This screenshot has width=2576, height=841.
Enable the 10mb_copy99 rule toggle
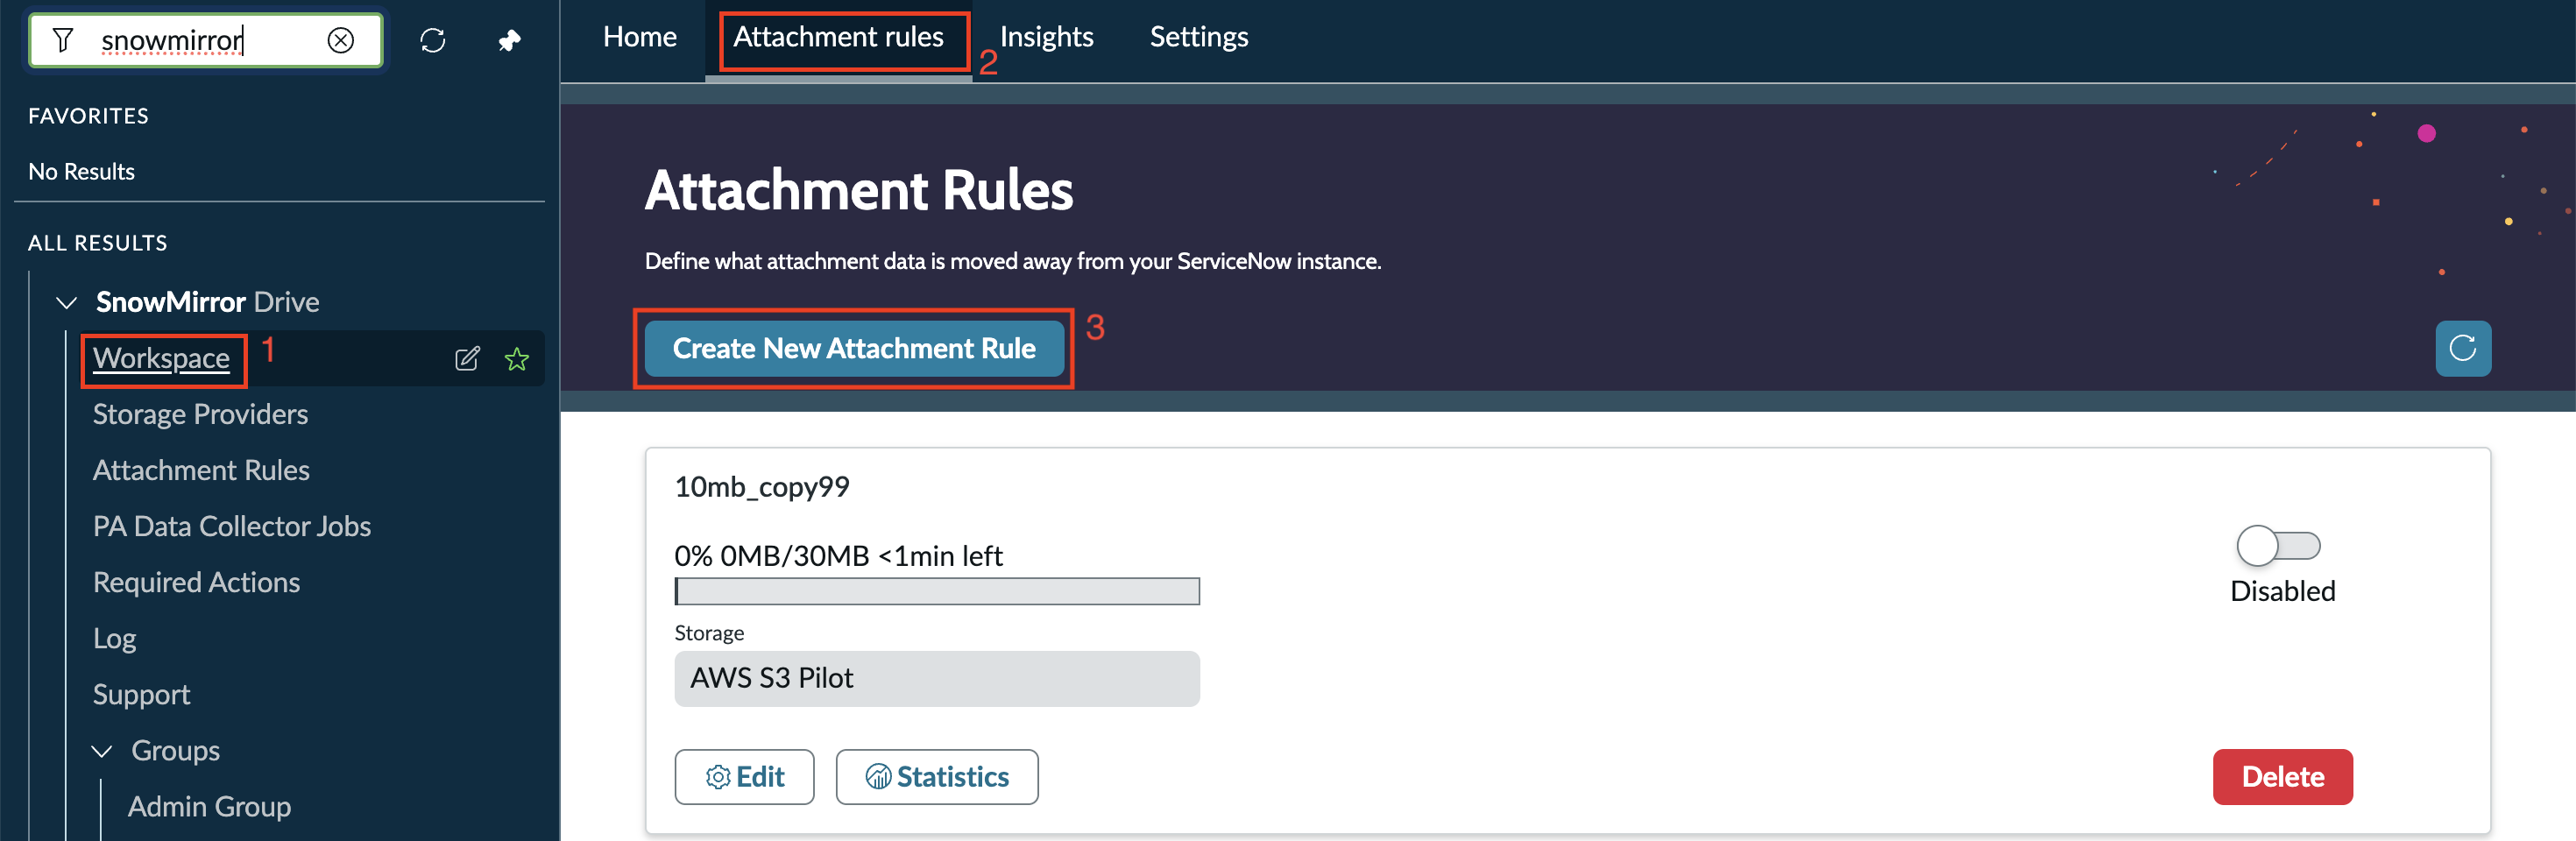(x=2278, y=546)
